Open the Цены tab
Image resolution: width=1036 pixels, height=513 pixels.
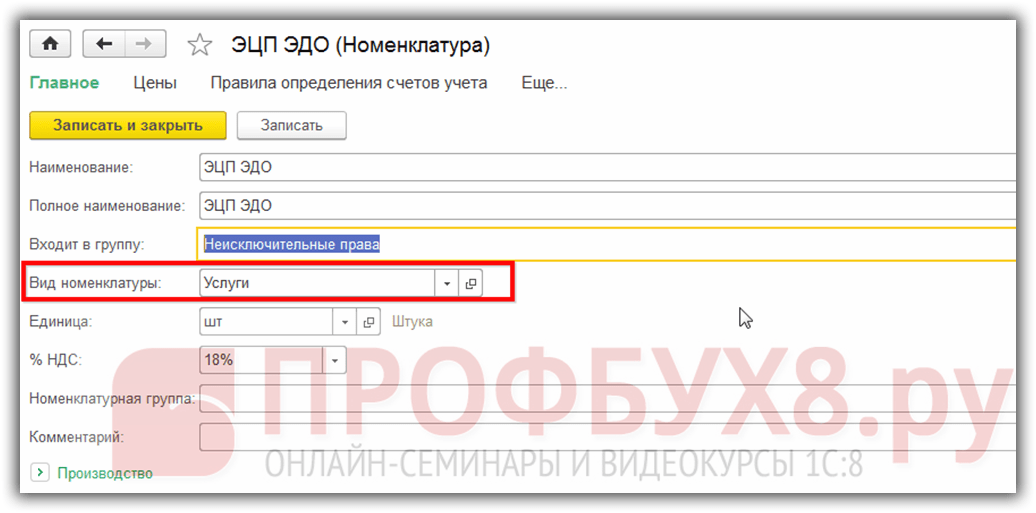click(155, 83)
